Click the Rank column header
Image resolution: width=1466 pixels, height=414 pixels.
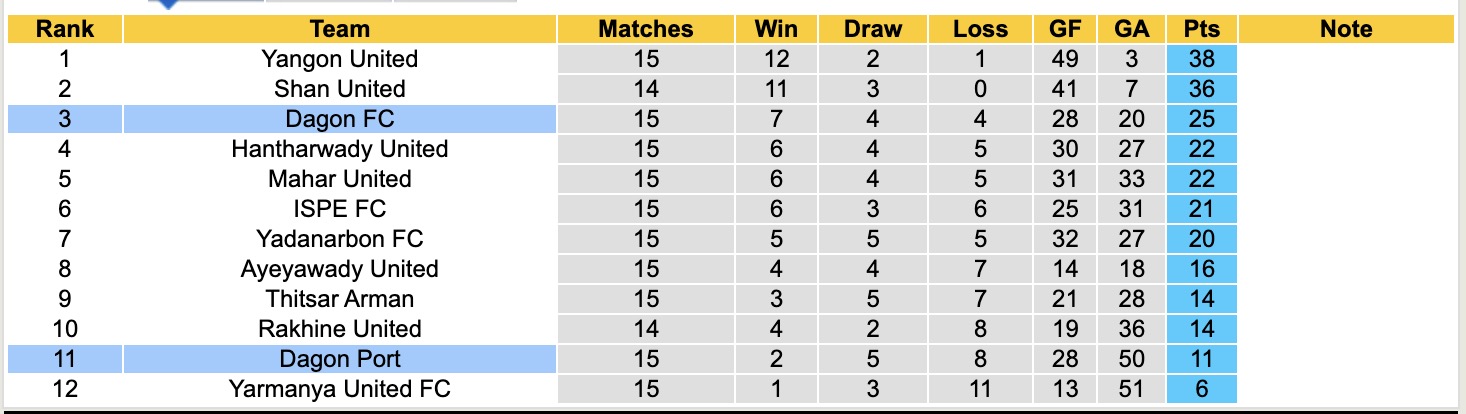tap(65, 29)
